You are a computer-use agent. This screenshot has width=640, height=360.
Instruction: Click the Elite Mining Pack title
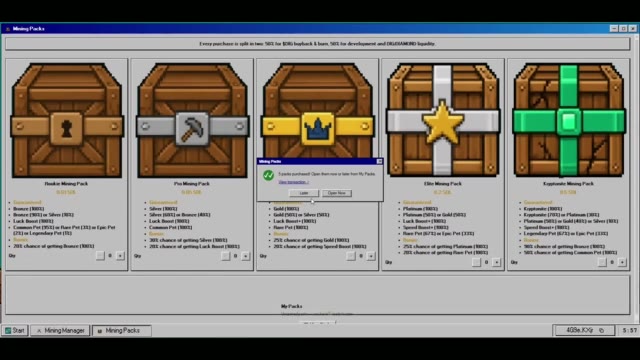[x=443, y=184]
